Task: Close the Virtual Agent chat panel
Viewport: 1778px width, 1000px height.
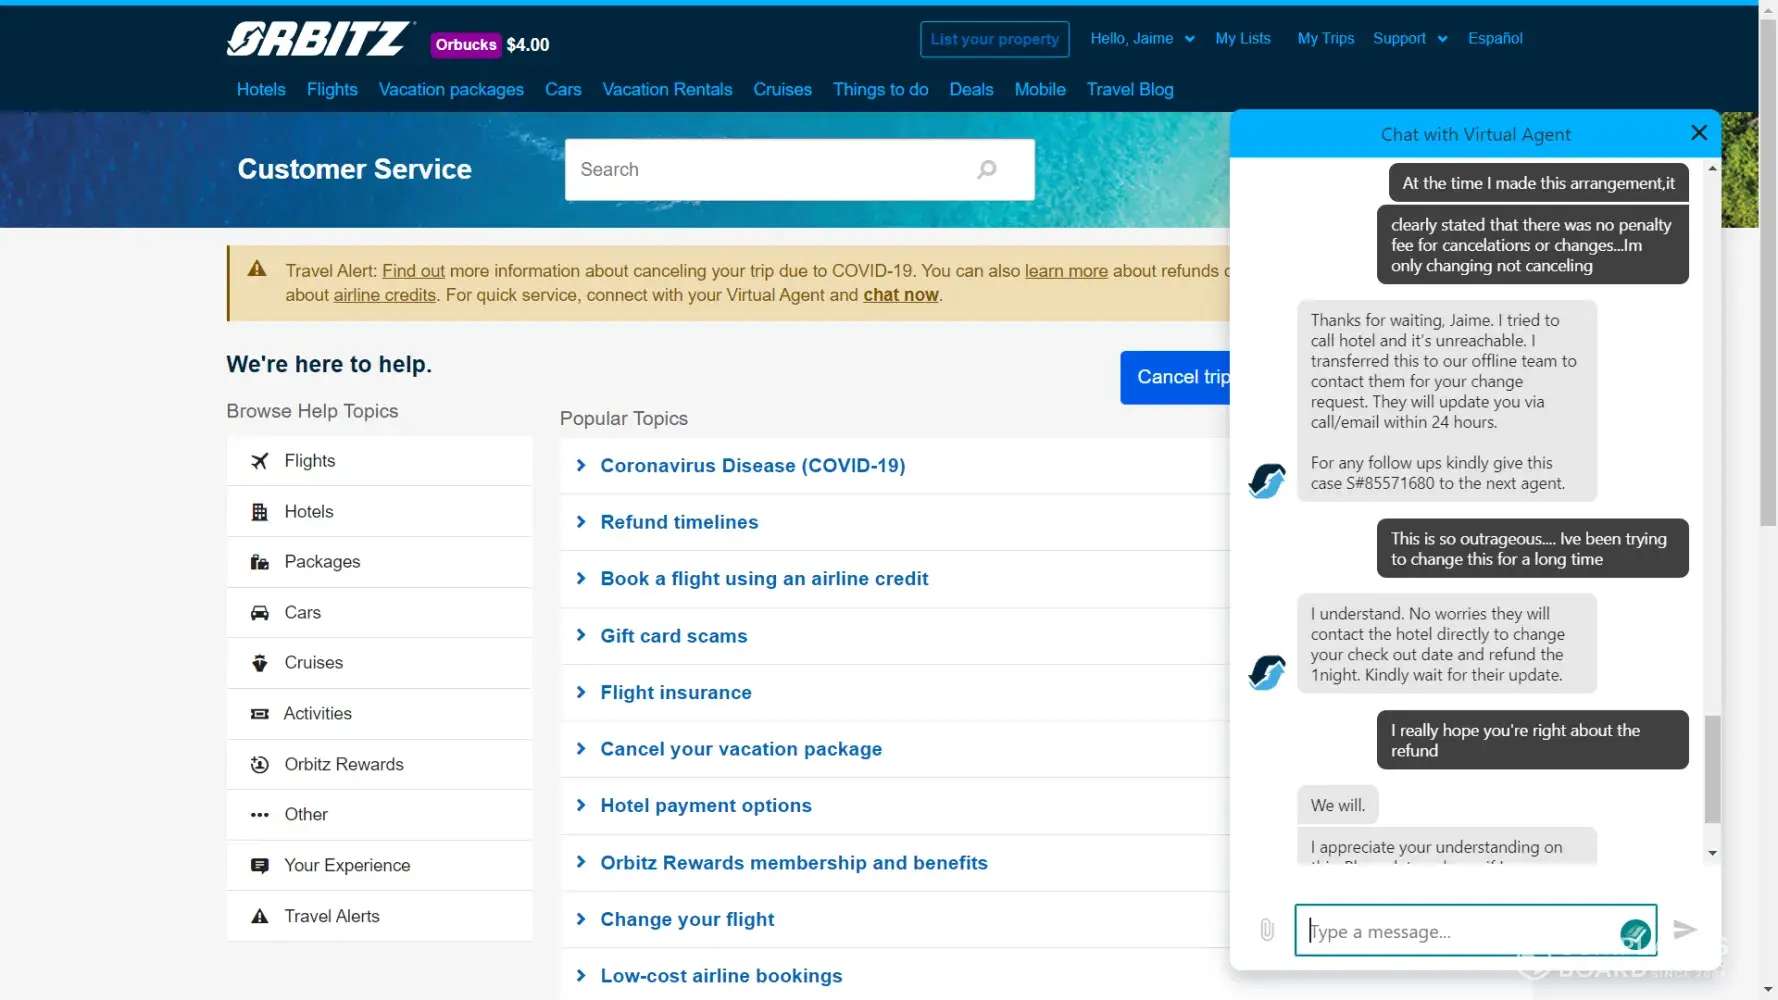Action: click(1698, 133)
